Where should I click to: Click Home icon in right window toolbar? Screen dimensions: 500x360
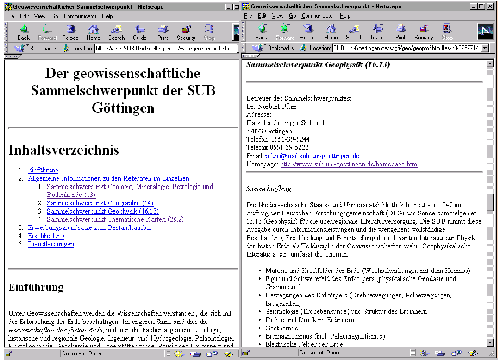coord(331,32)
